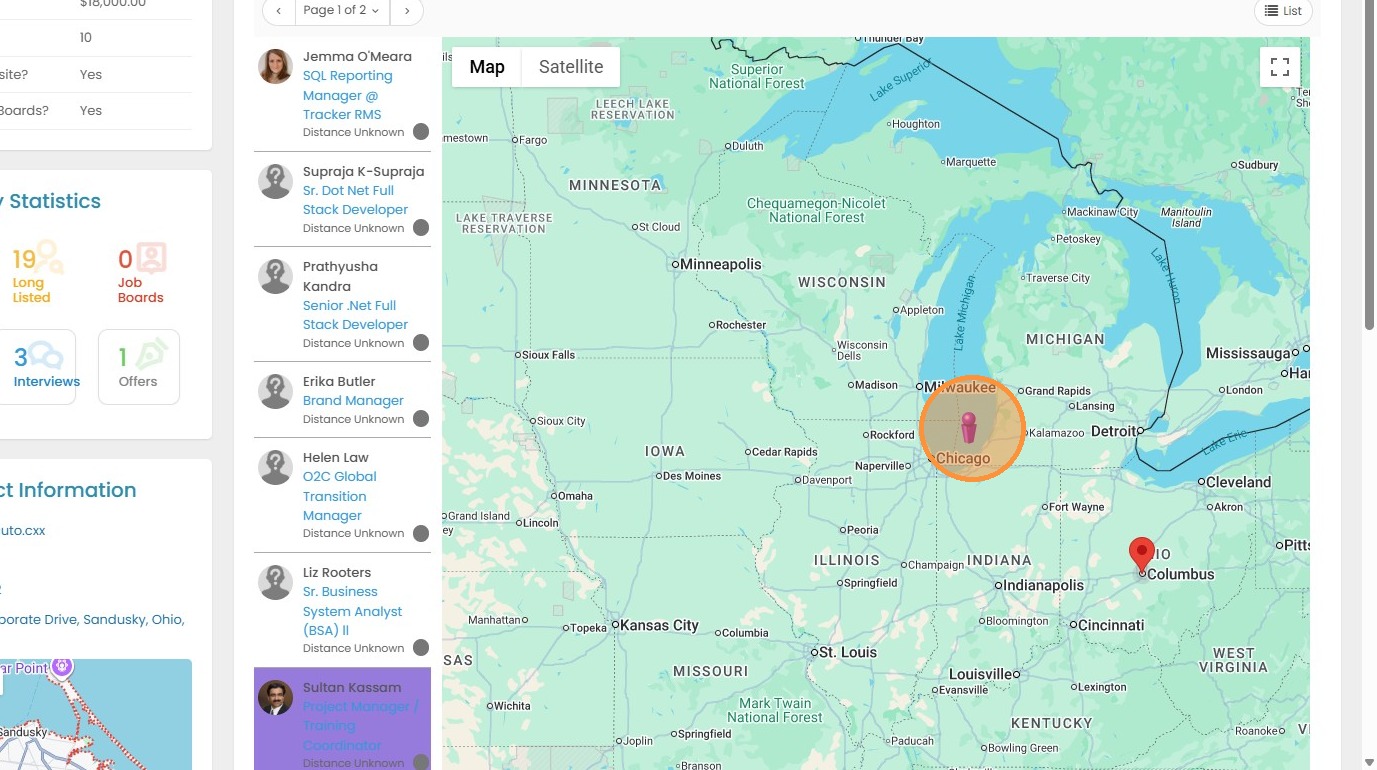The image size is (1377, 770).
Task: Open the Page 1 of 2 dropdown
Action: point(341,10)
